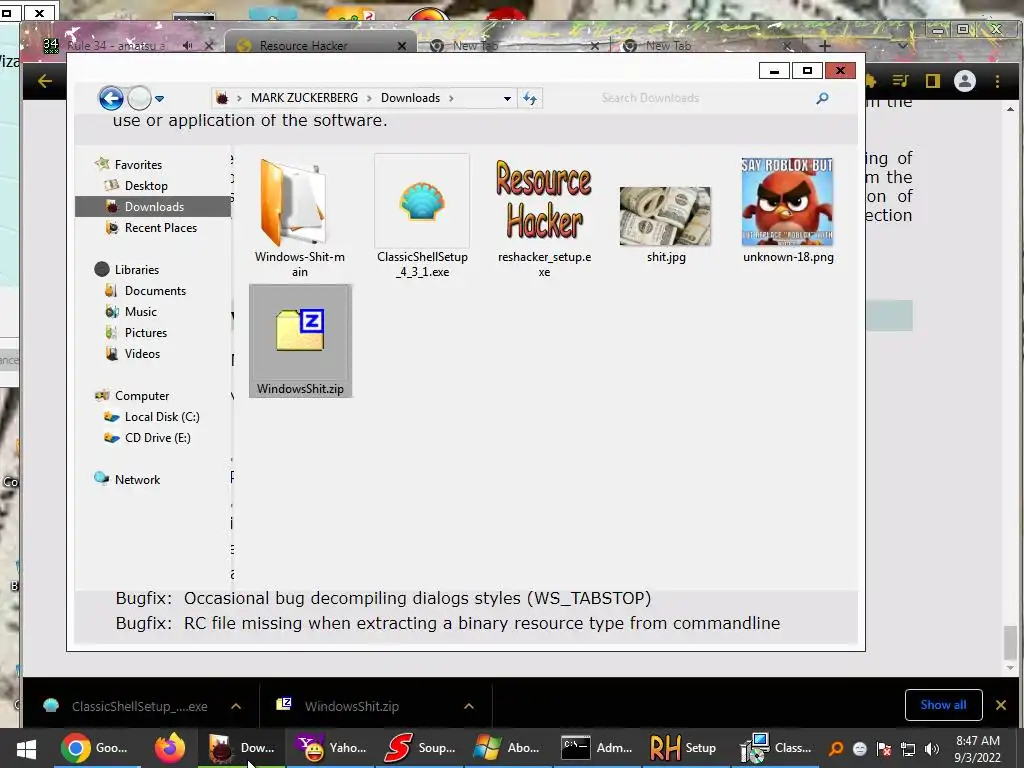Open Chrome media controls icon
The height and width of the screenshot is (768, 1024).
click(900, 81)
